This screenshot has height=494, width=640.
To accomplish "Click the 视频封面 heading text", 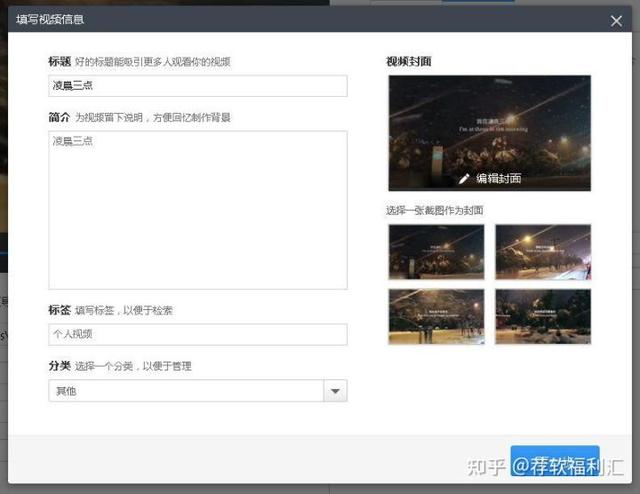I will click(x=409, y=61).
